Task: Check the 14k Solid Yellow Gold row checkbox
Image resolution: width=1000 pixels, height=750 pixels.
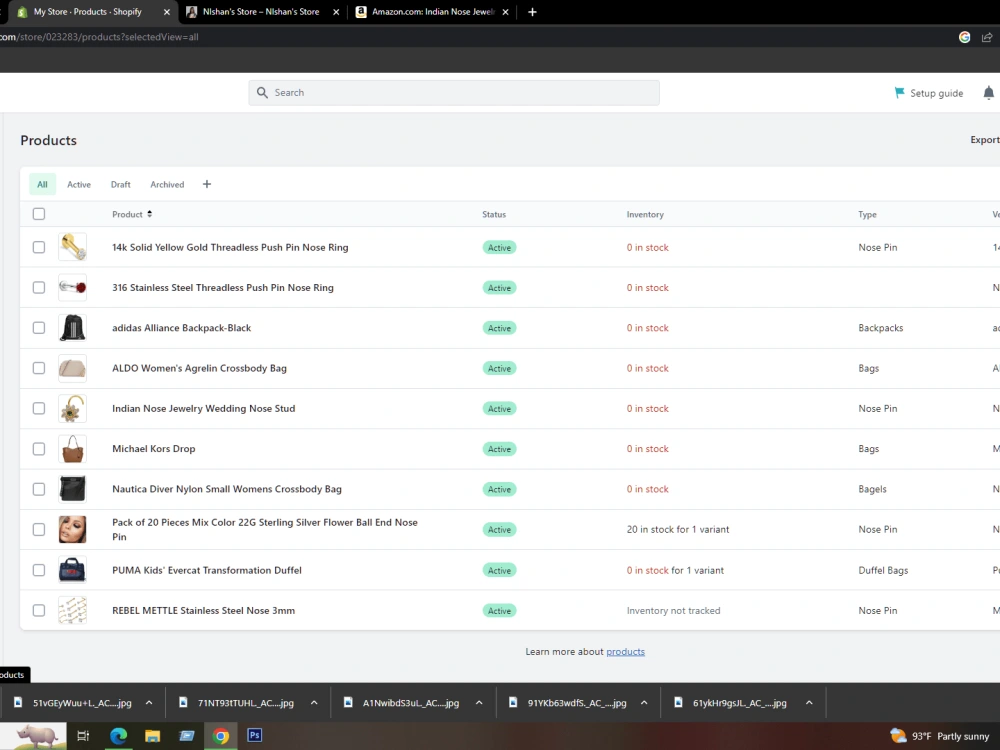Action: (39, 247)
